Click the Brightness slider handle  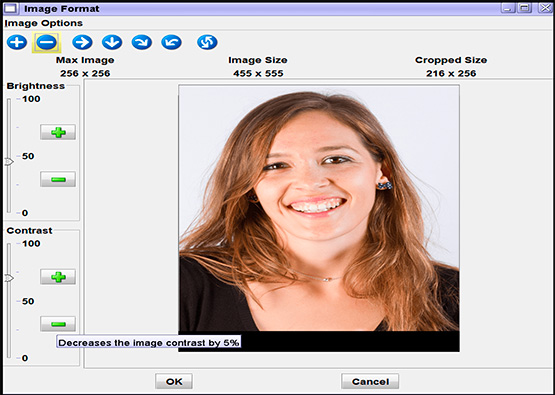tap(9, 162)
